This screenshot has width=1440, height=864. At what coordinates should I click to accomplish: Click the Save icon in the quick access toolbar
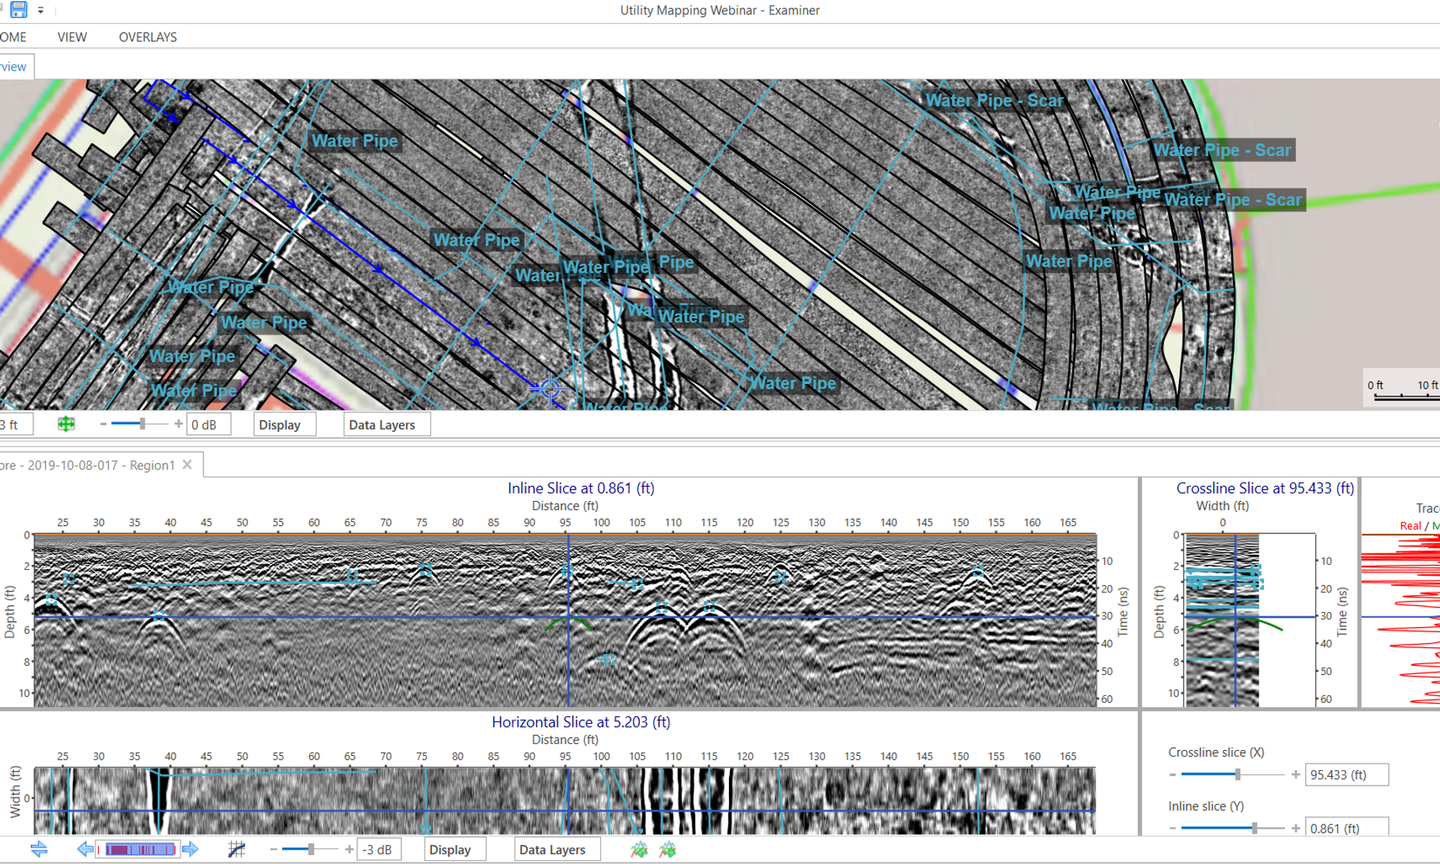(x=17, y=9)
